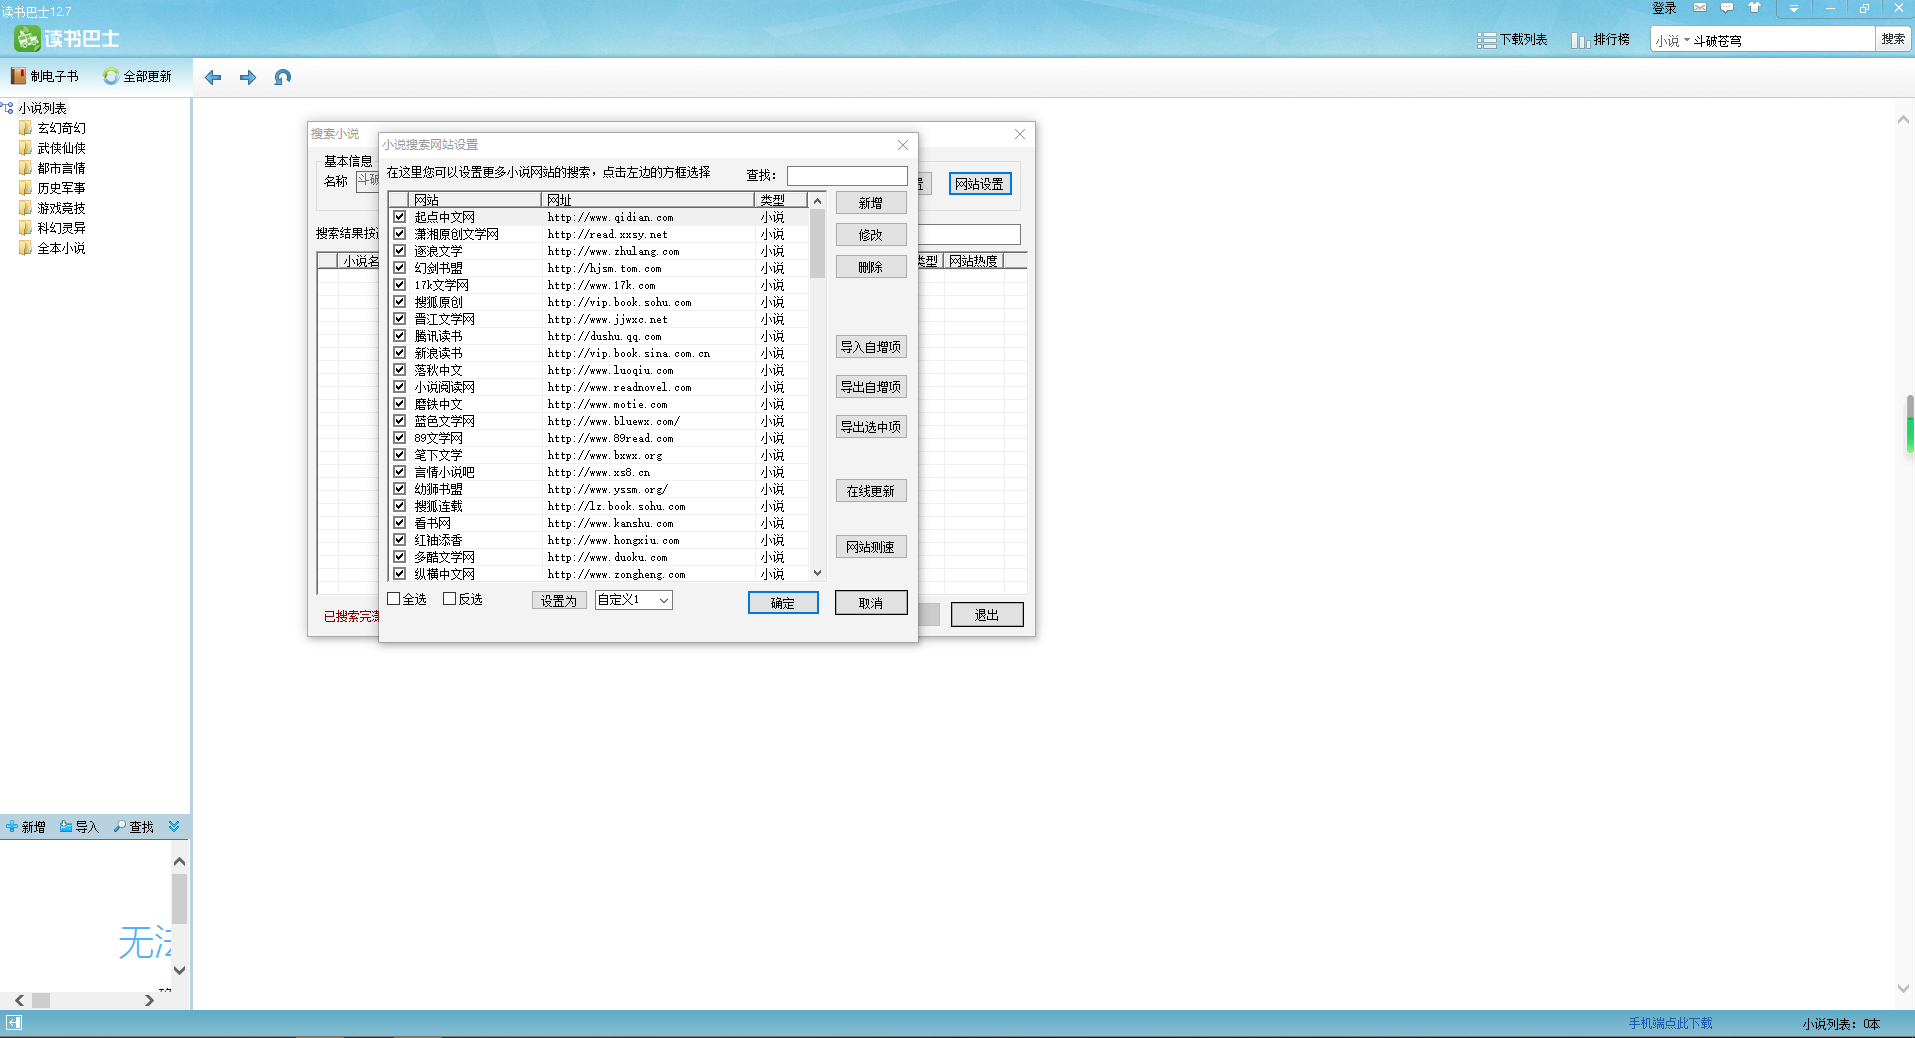Click the 网站测速 button
The height and width of the screenshot is (1038, 1915).
click(871, 547)
